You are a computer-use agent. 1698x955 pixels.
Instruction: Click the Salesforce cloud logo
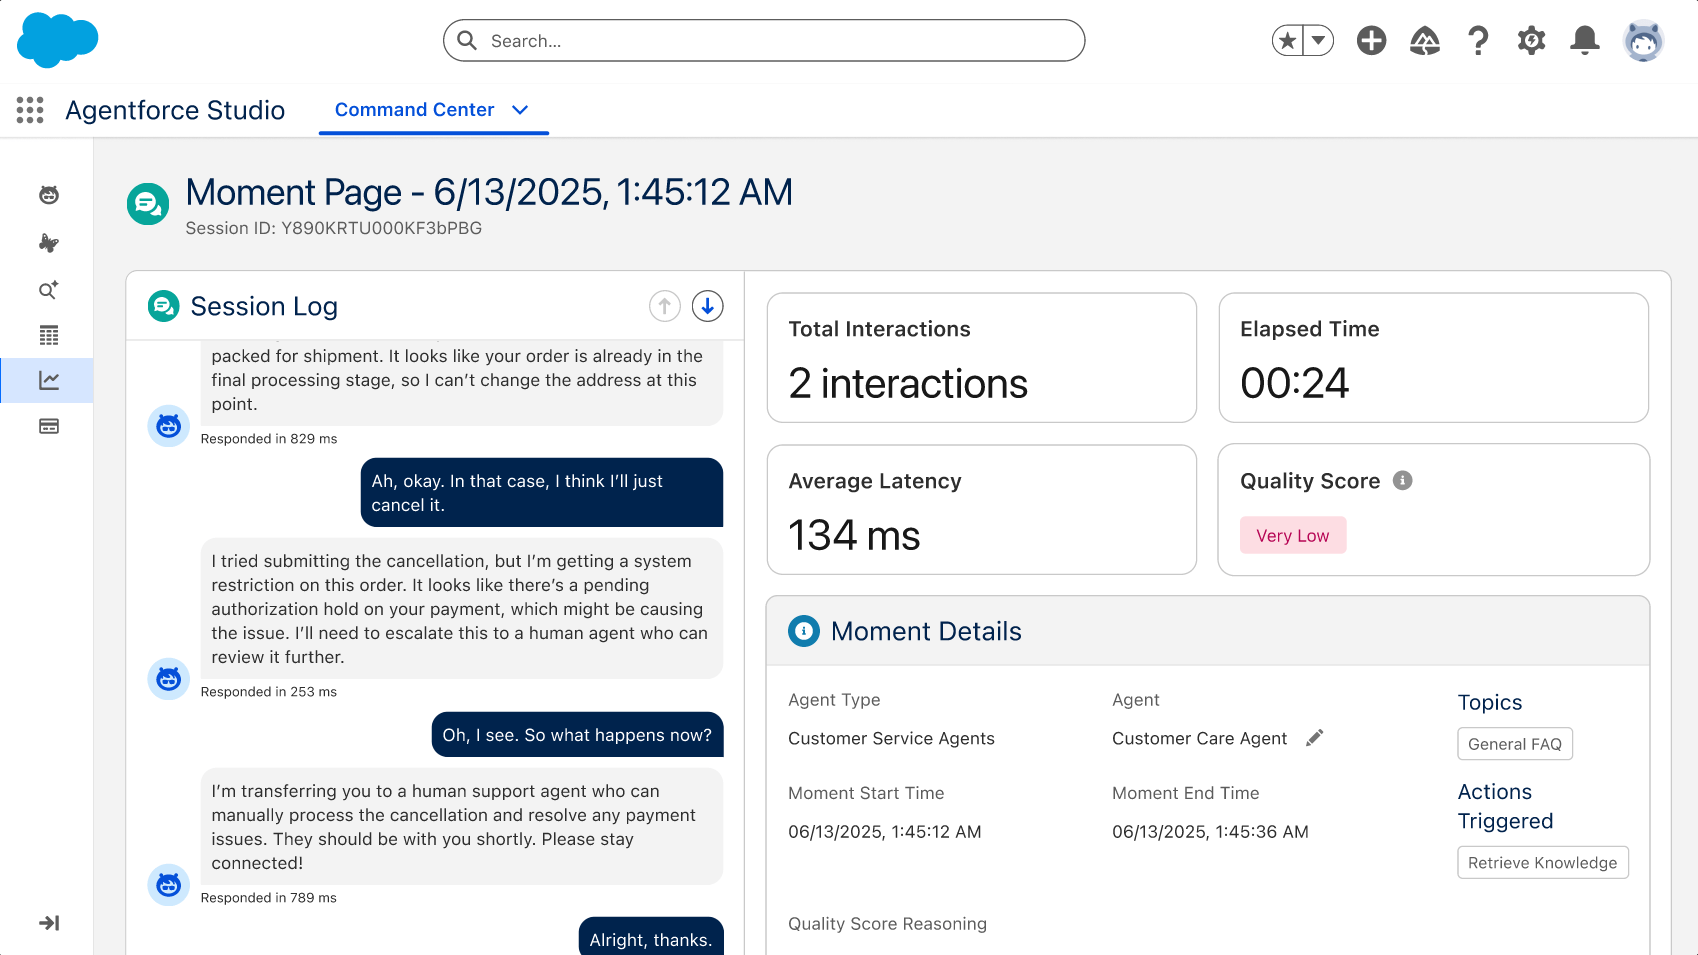point(57,40)
